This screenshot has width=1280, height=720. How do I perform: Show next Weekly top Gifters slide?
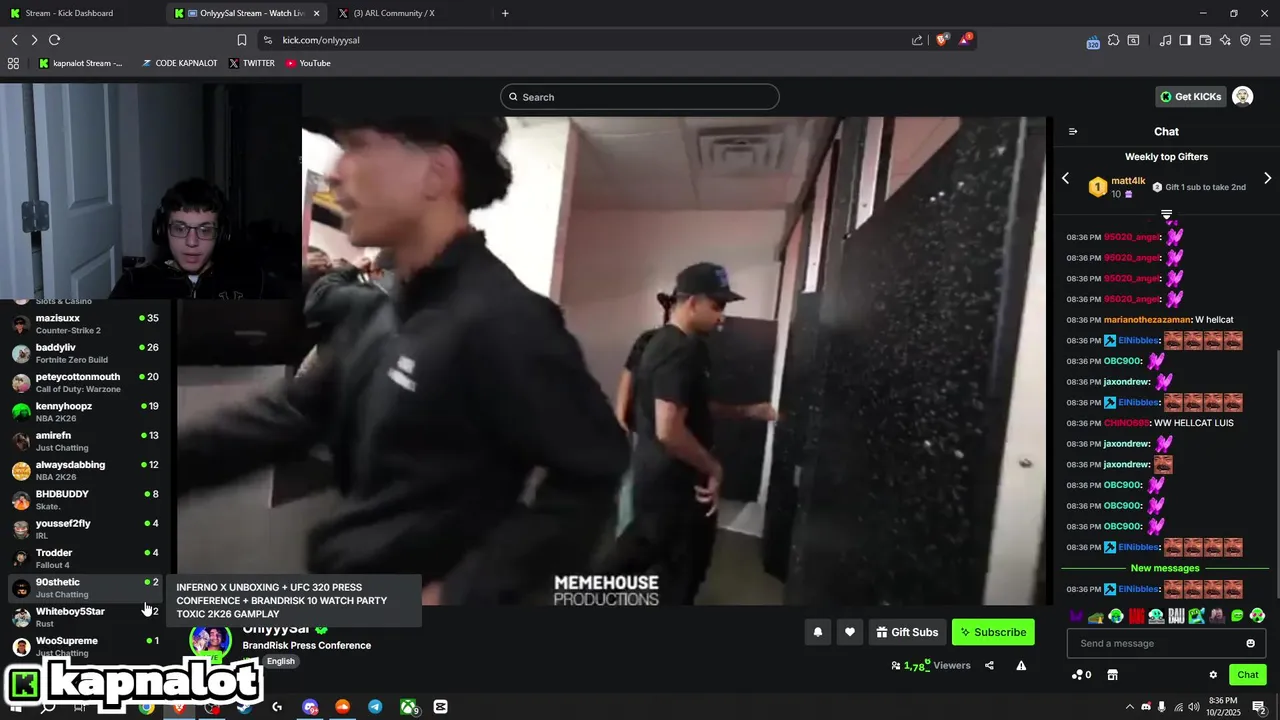click(x=1267, y=178)
